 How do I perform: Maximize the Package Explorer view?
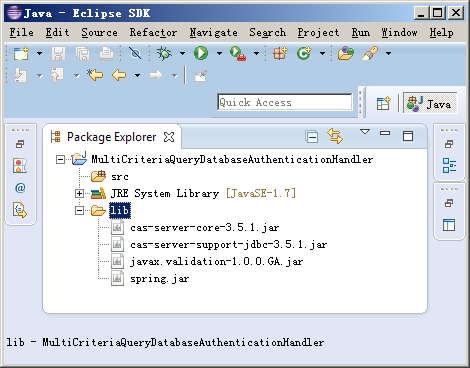click(408, 136)
